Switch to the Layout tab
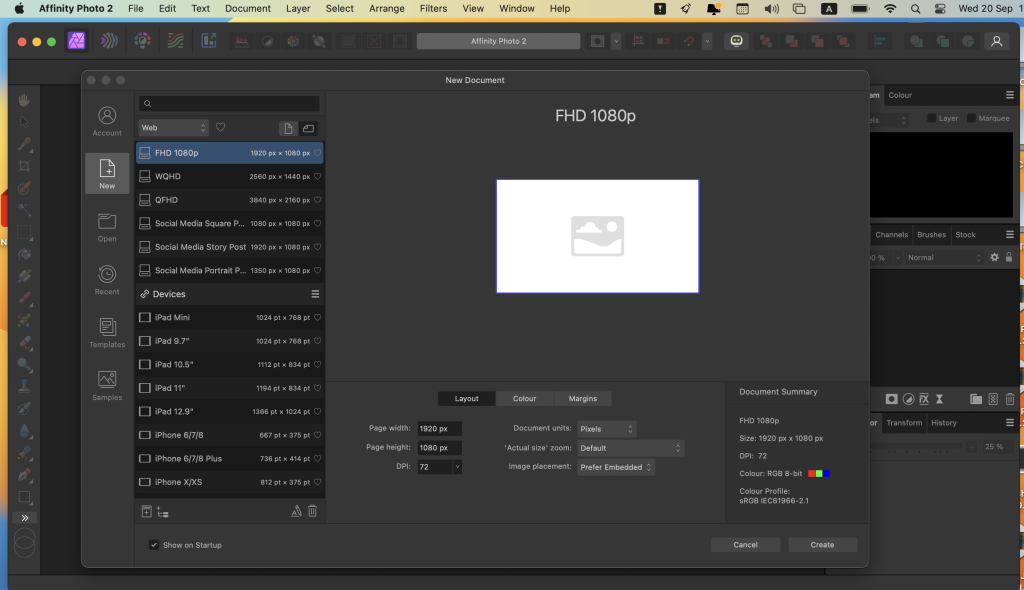The image size is (1024, 590). pyautogui.click(x=466, y=399)
